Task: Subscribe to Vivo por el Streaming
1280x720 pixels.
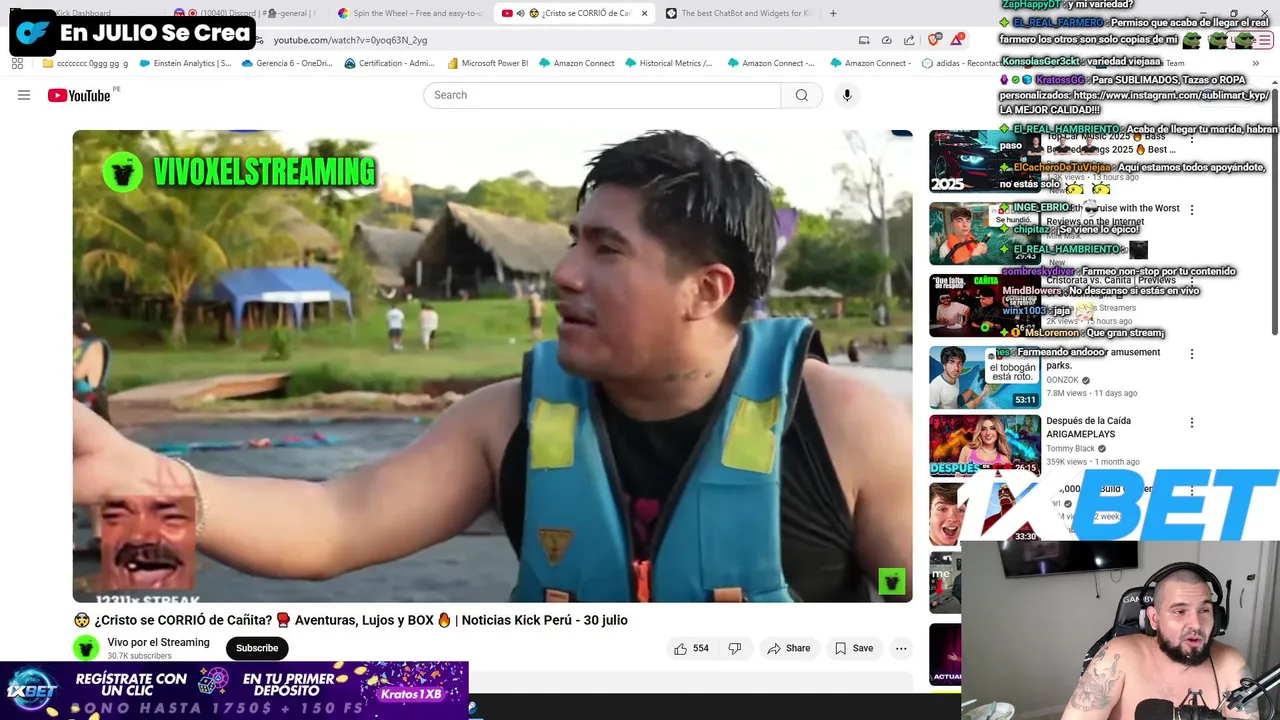Action: pos(257,648)
